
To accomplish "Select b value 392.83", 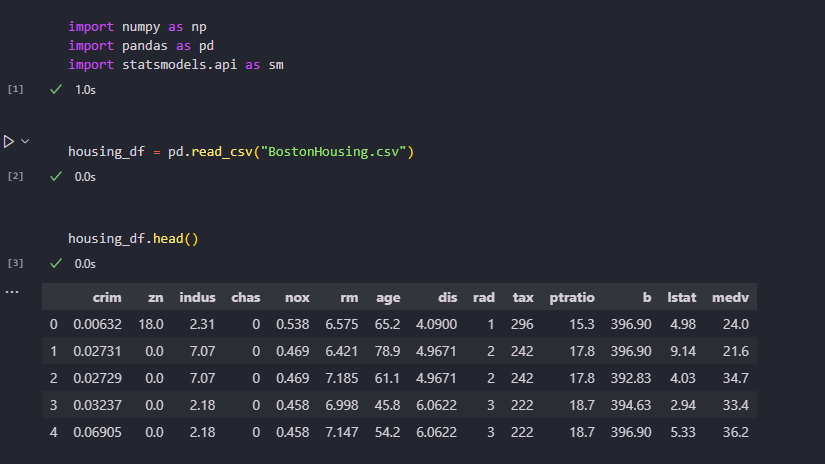I will 631,378.
